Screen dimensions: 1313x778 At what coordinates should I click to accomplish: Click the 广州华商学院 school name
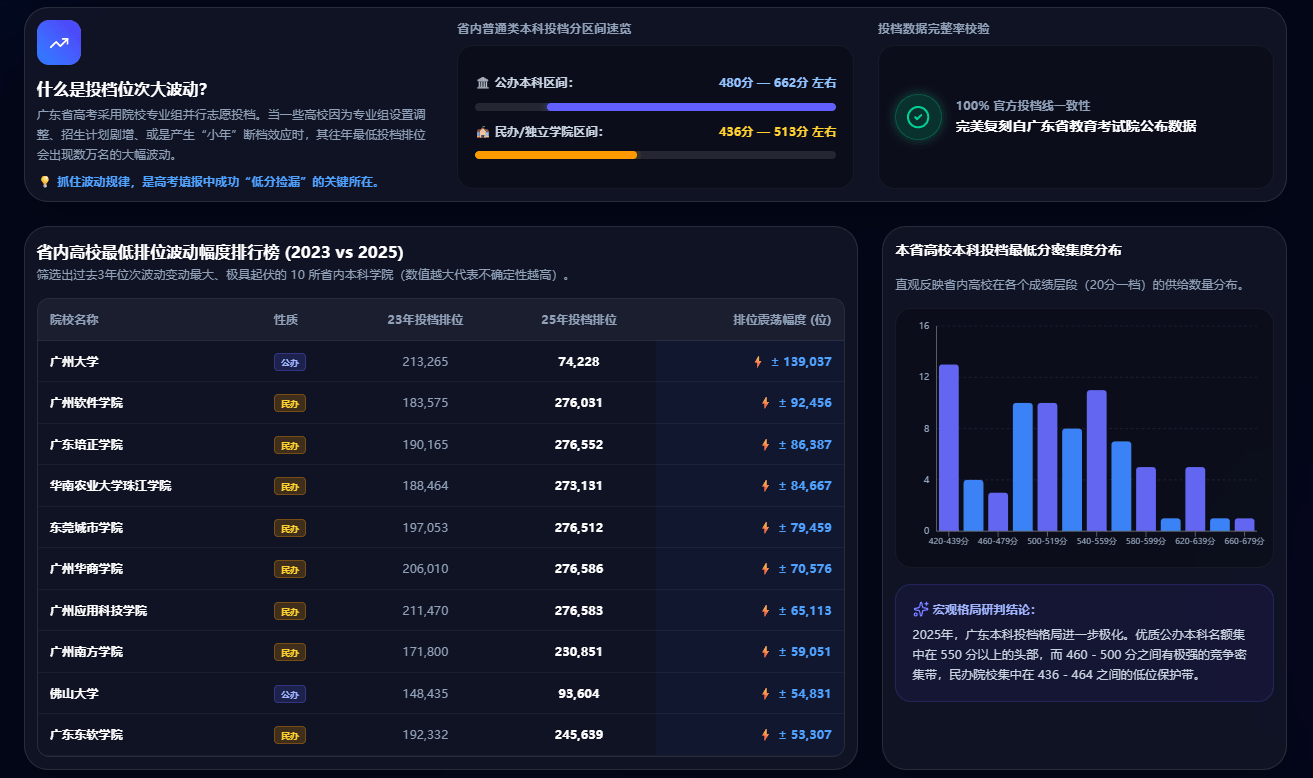click(86, 569)
